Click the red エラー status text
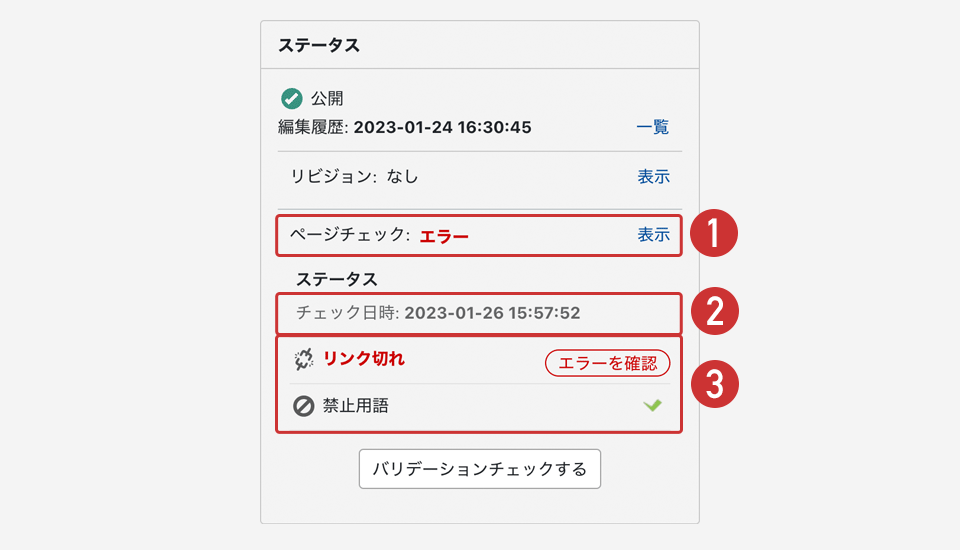The width and height of the screenshot is (960, 550). click(x=444, y=236)
